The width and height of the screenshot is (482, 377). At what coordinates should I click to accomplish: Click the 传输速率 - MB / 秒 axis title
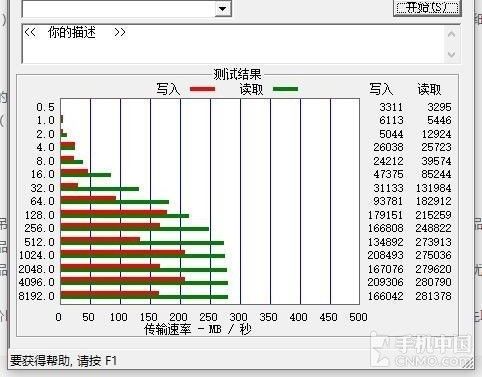click(x=197, y=329)
